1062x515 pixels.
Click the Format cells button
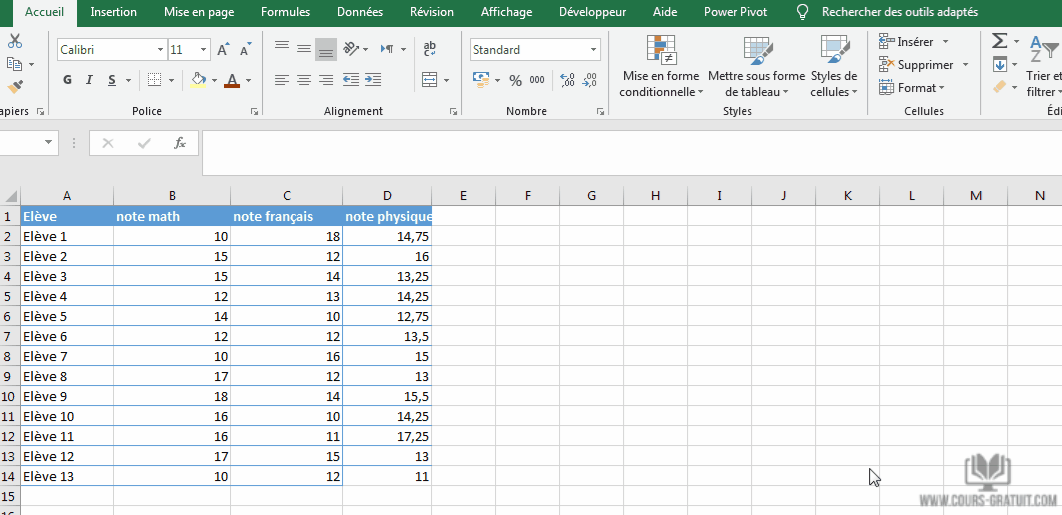point(912,88)
